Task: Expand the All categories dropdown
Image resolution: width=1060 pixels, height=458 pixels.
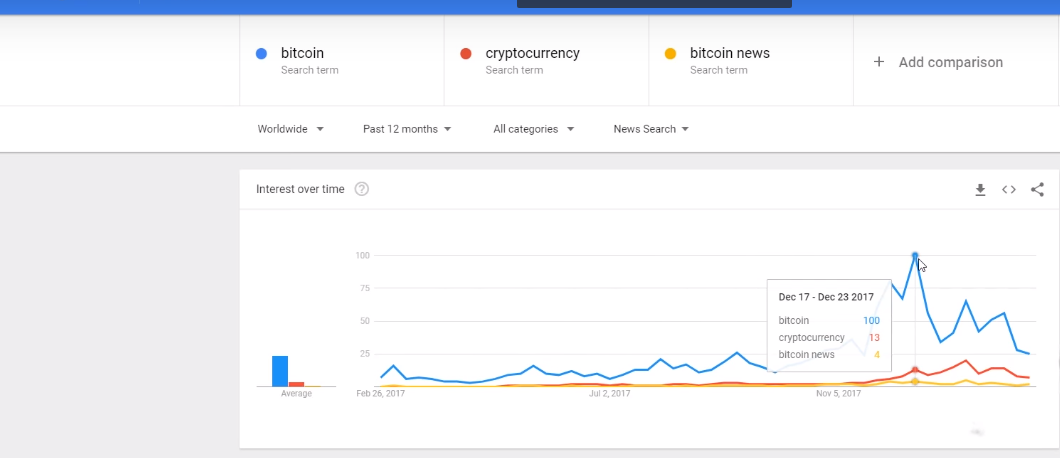Action: point(533,129)
